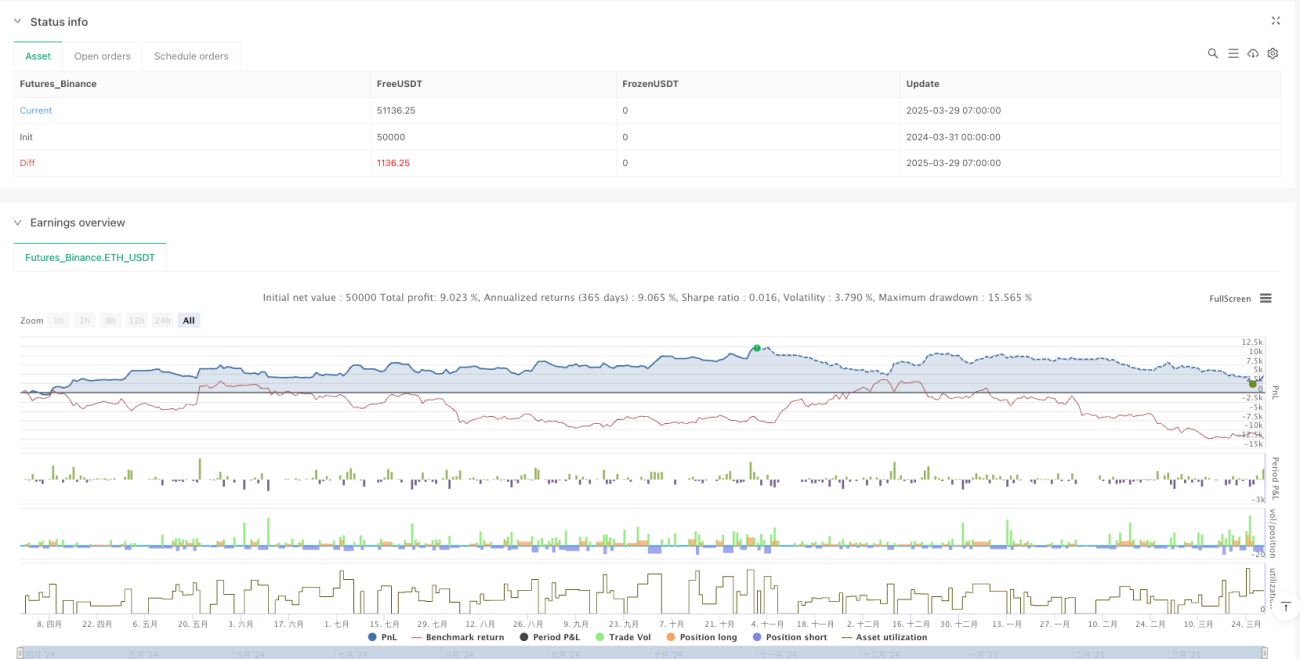1300x659 pixels.
Task: Select the All zoom range button
Action: coord(189,320)
